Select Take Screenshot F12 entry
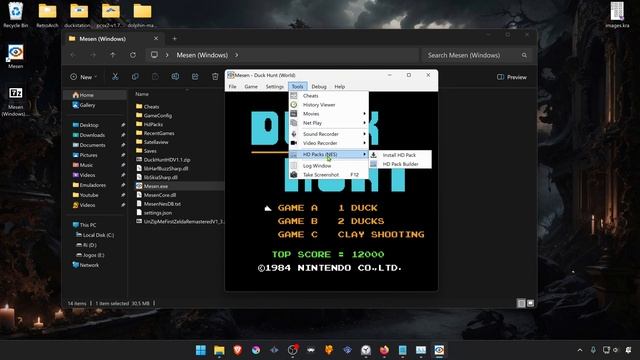The image size is (640, 360). coord(329,175)
